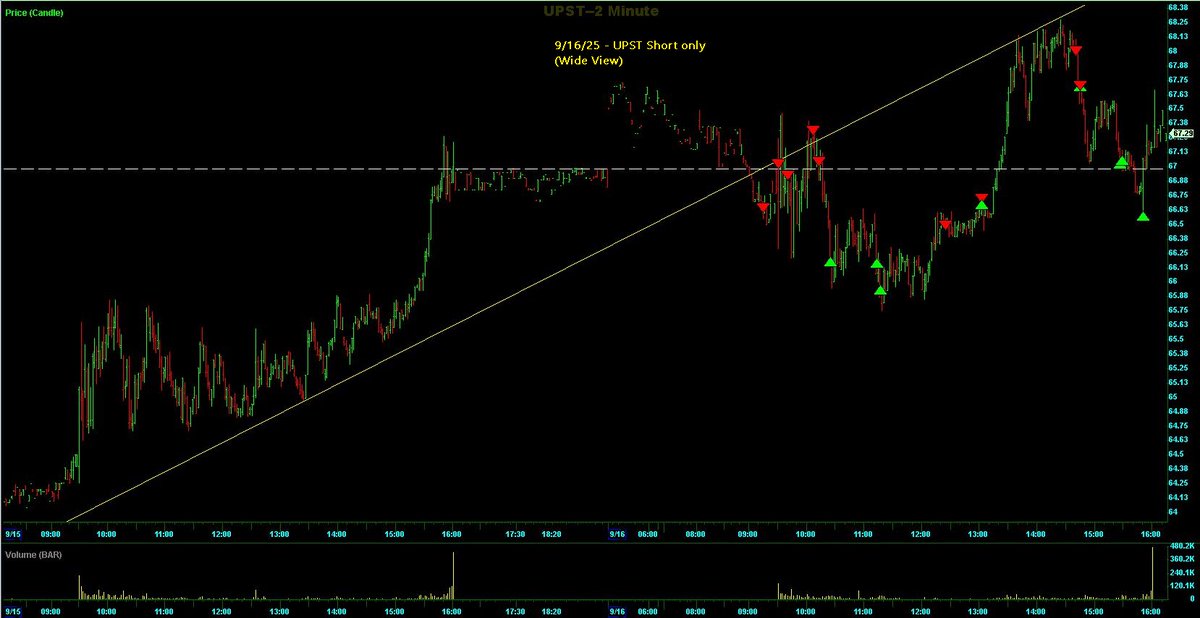Click the tall volume bar at 9/15 16:00
The width and height of the screenshot is (1200, 618).
pos(453,575)
